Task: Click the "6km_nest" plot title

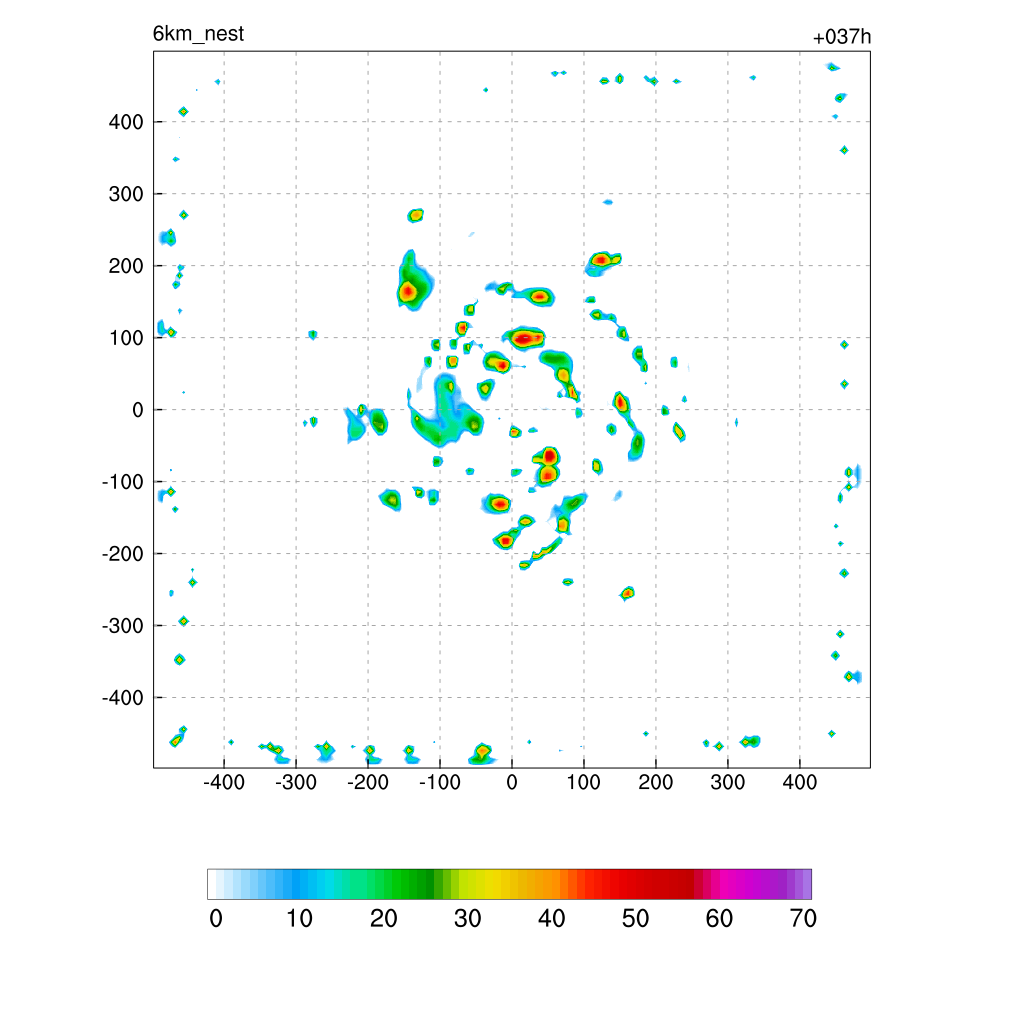Action: coord(198,34)
